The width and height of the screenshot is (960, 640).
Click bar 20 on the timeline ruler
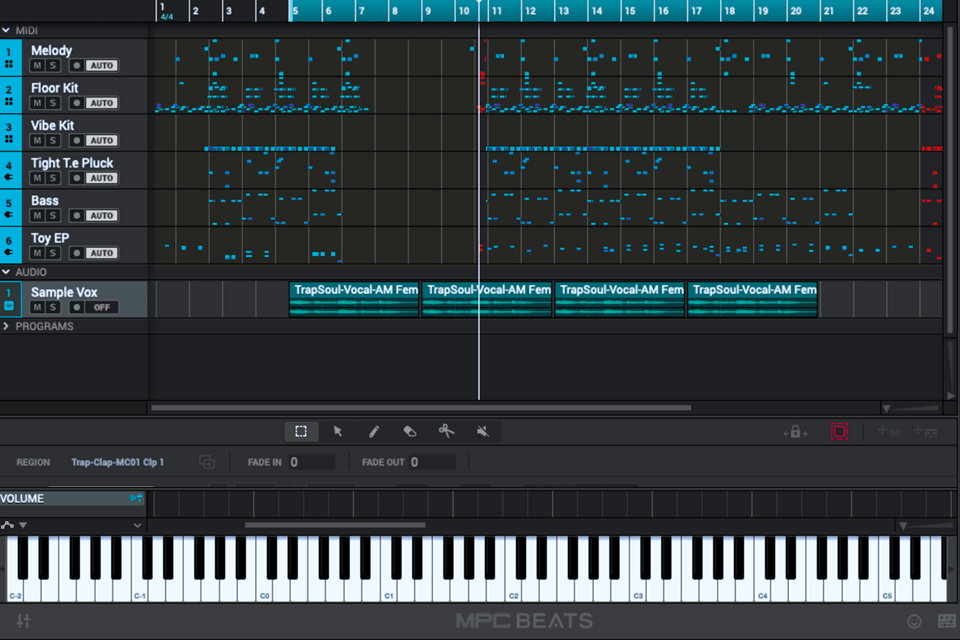point(796,11)
